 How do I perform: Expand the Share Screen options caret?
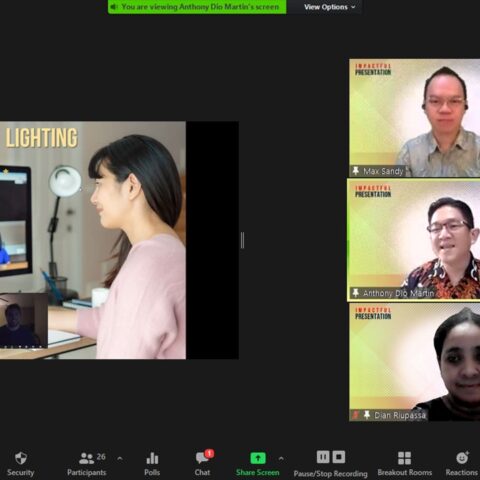pos(281,459)
